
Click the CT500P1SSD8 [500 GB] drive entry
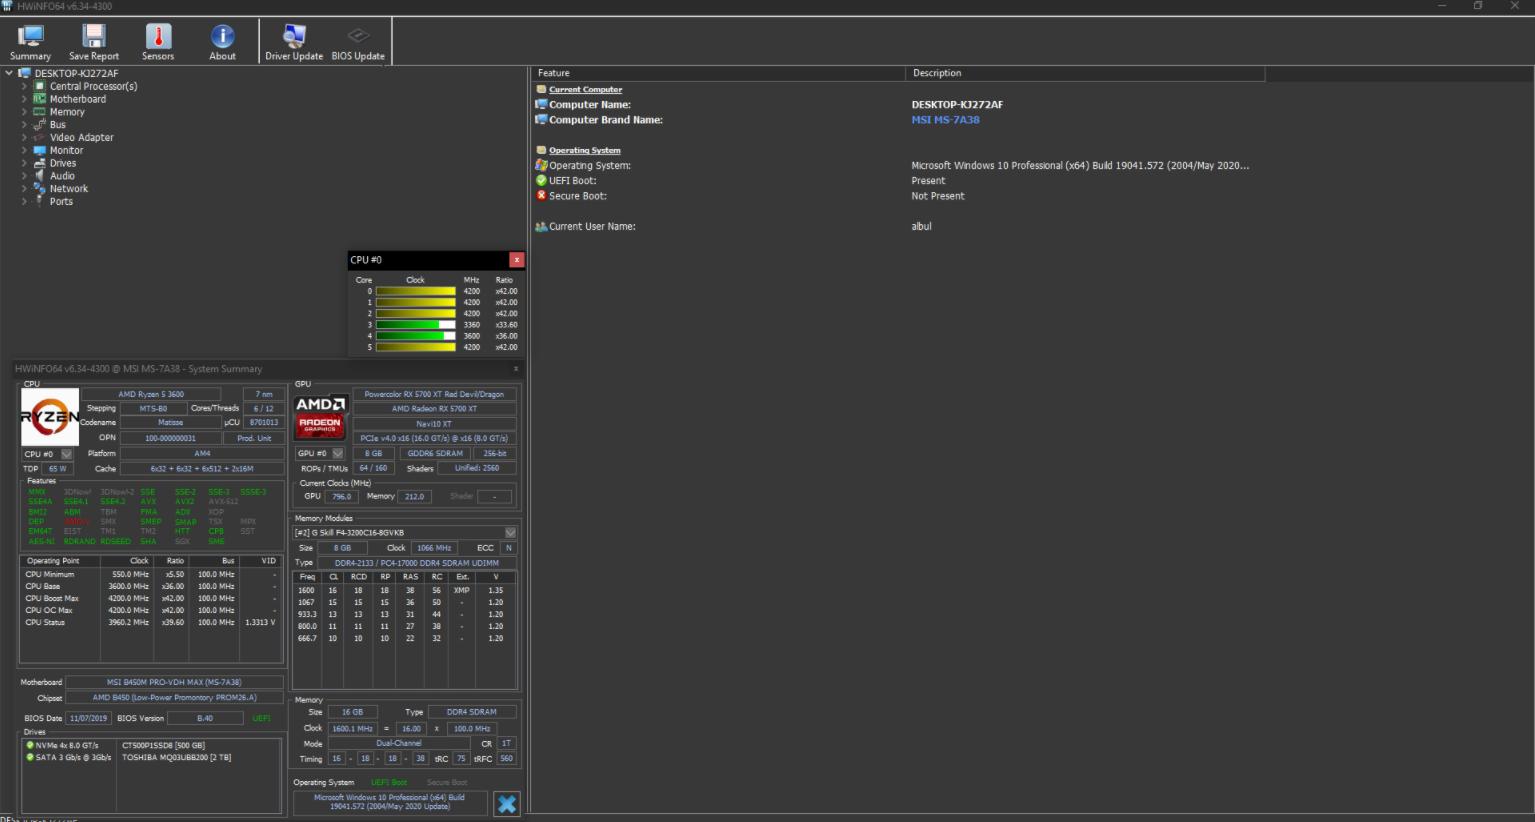tap(163, 745)
